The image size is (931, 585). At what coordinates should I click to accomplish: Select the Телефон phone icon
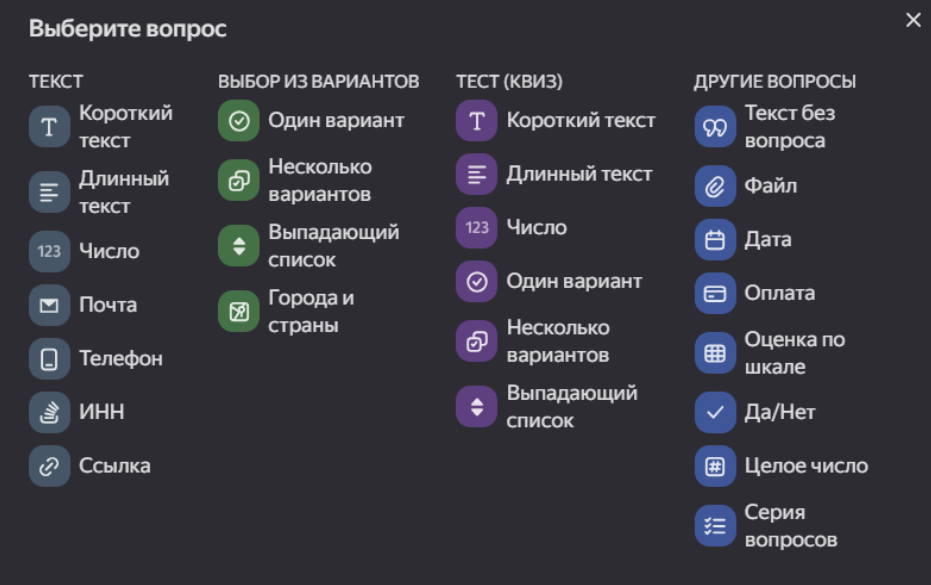(x=49, y=359)
